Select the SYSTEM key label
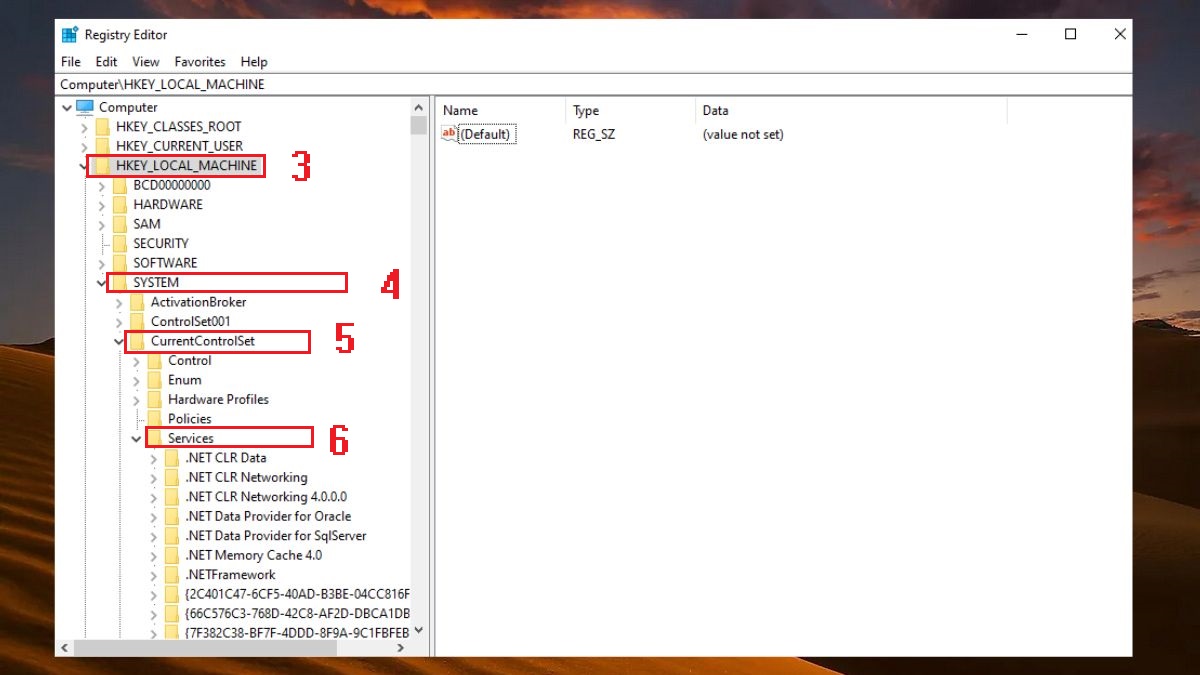Viewport: 1200px width, 675px height. 156,283
